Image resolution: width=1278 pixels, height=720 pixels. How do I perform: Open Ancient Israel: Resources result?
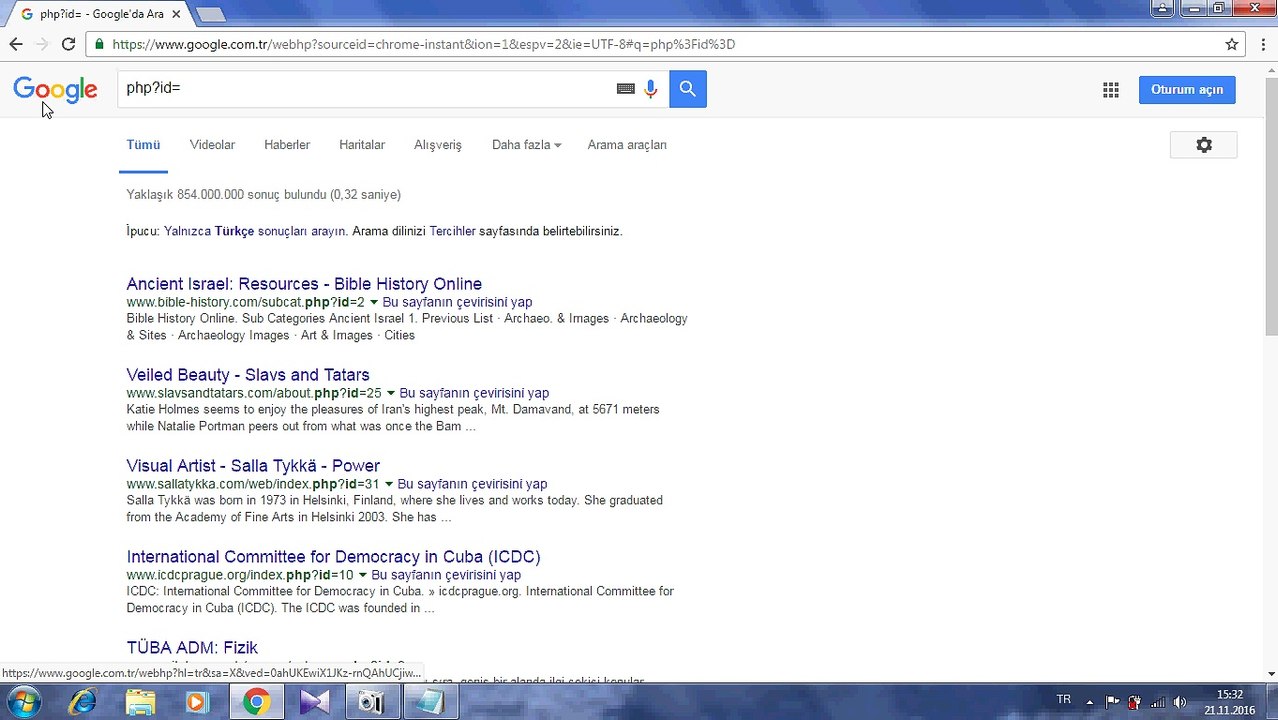pyautogui.click(x=304, y=284)
